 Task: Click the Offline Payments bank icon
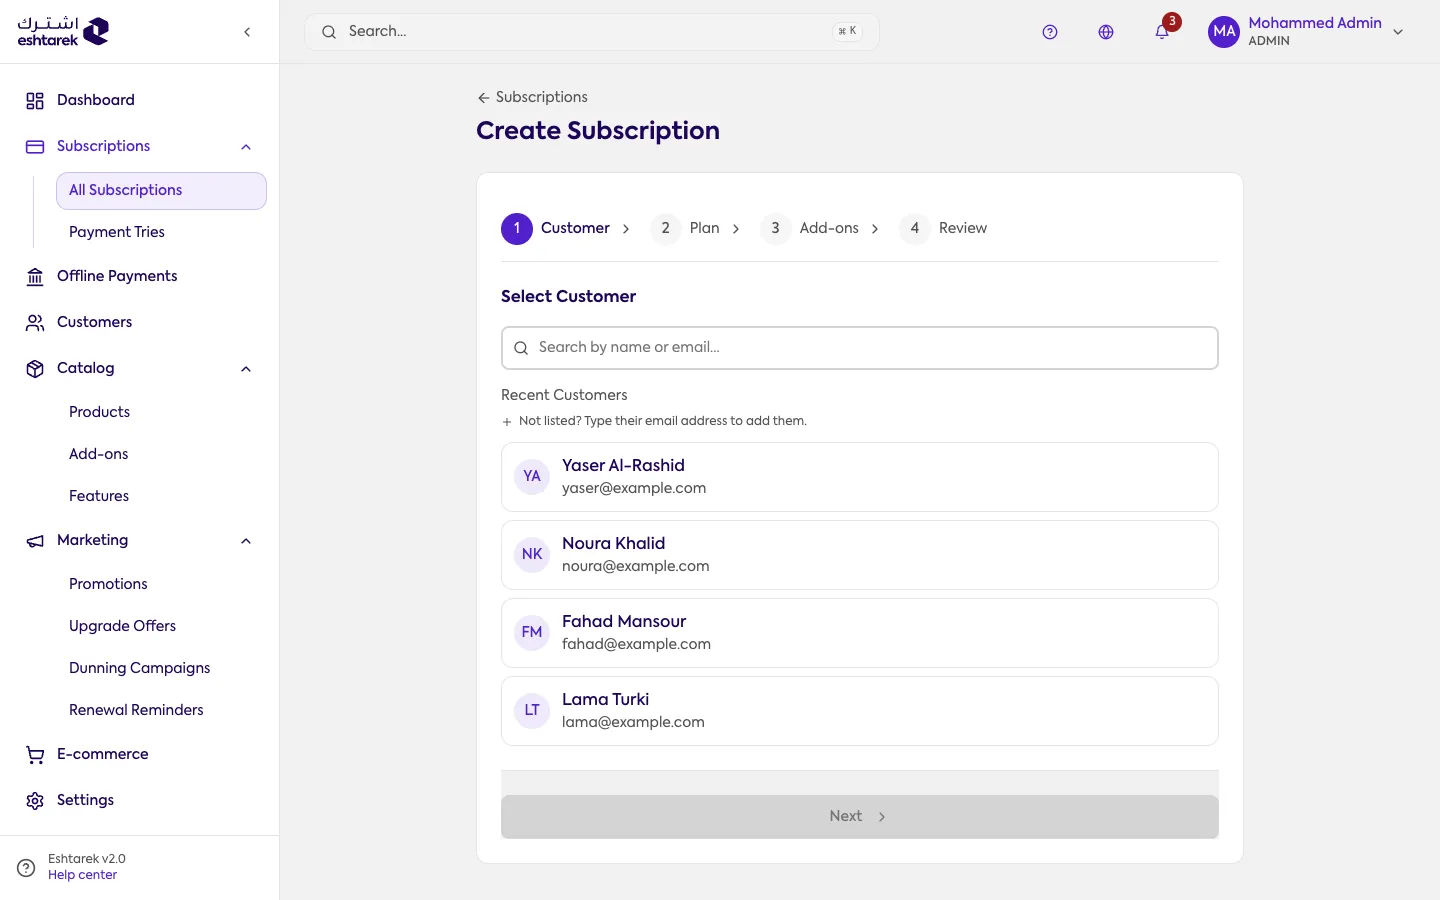tap(35, 277)
